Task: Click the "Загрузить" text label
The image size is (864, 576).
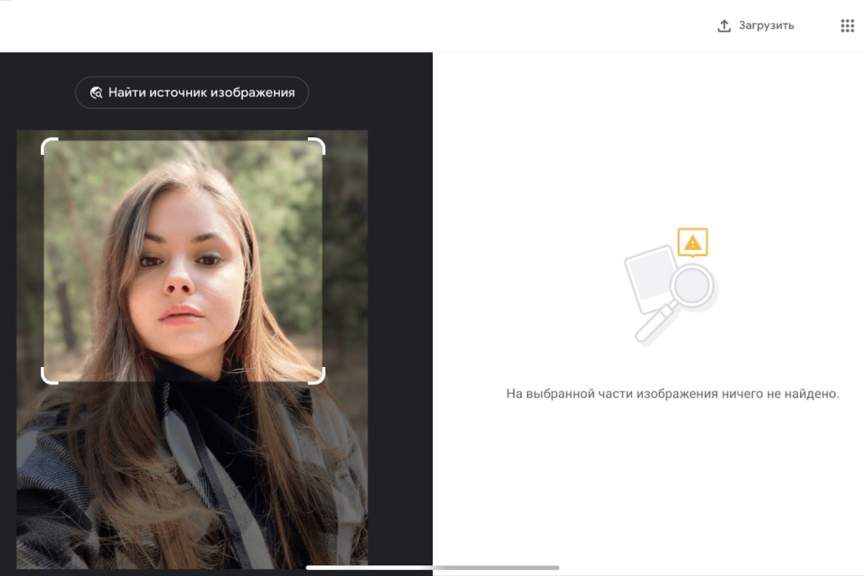Action: [x=768, y=26]
